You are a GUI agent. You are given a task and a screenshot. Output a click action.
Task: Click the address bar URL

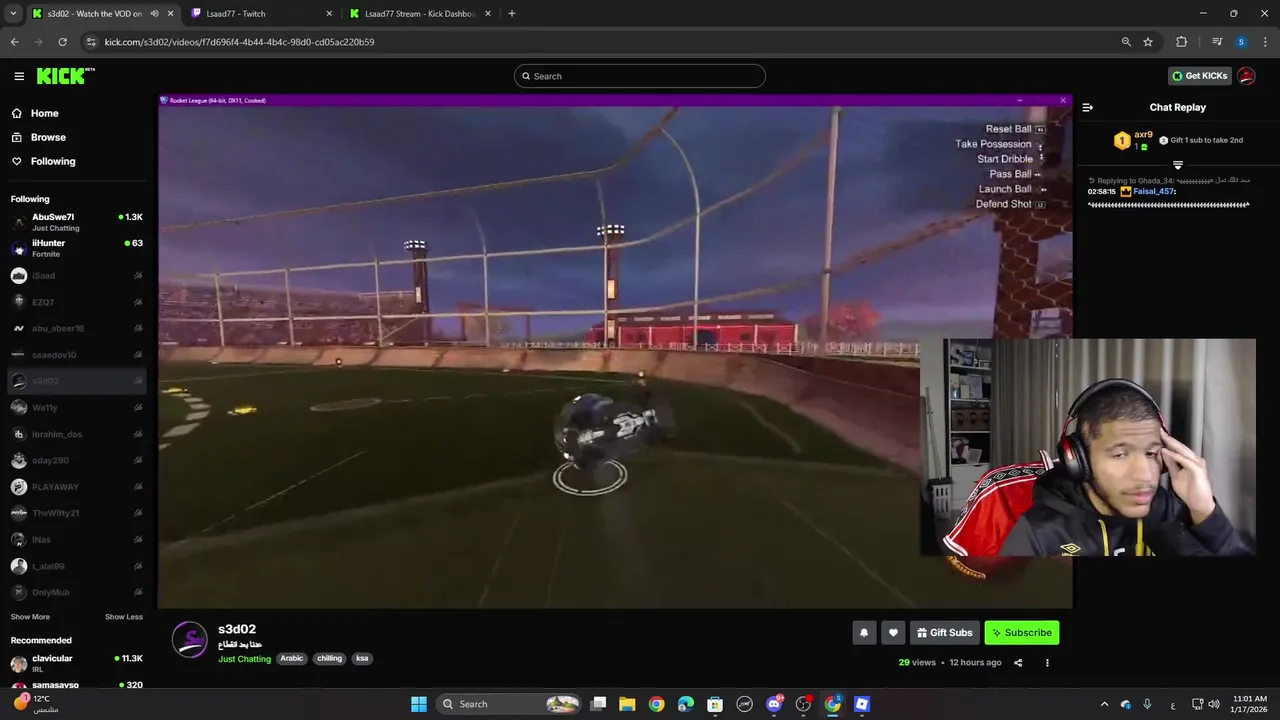pos(239,42)
